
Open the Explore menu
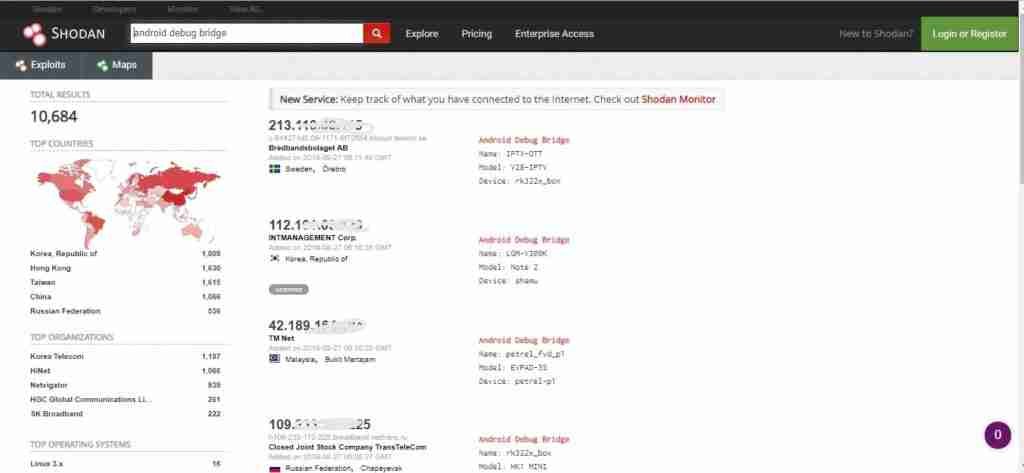tap(422, 34)
